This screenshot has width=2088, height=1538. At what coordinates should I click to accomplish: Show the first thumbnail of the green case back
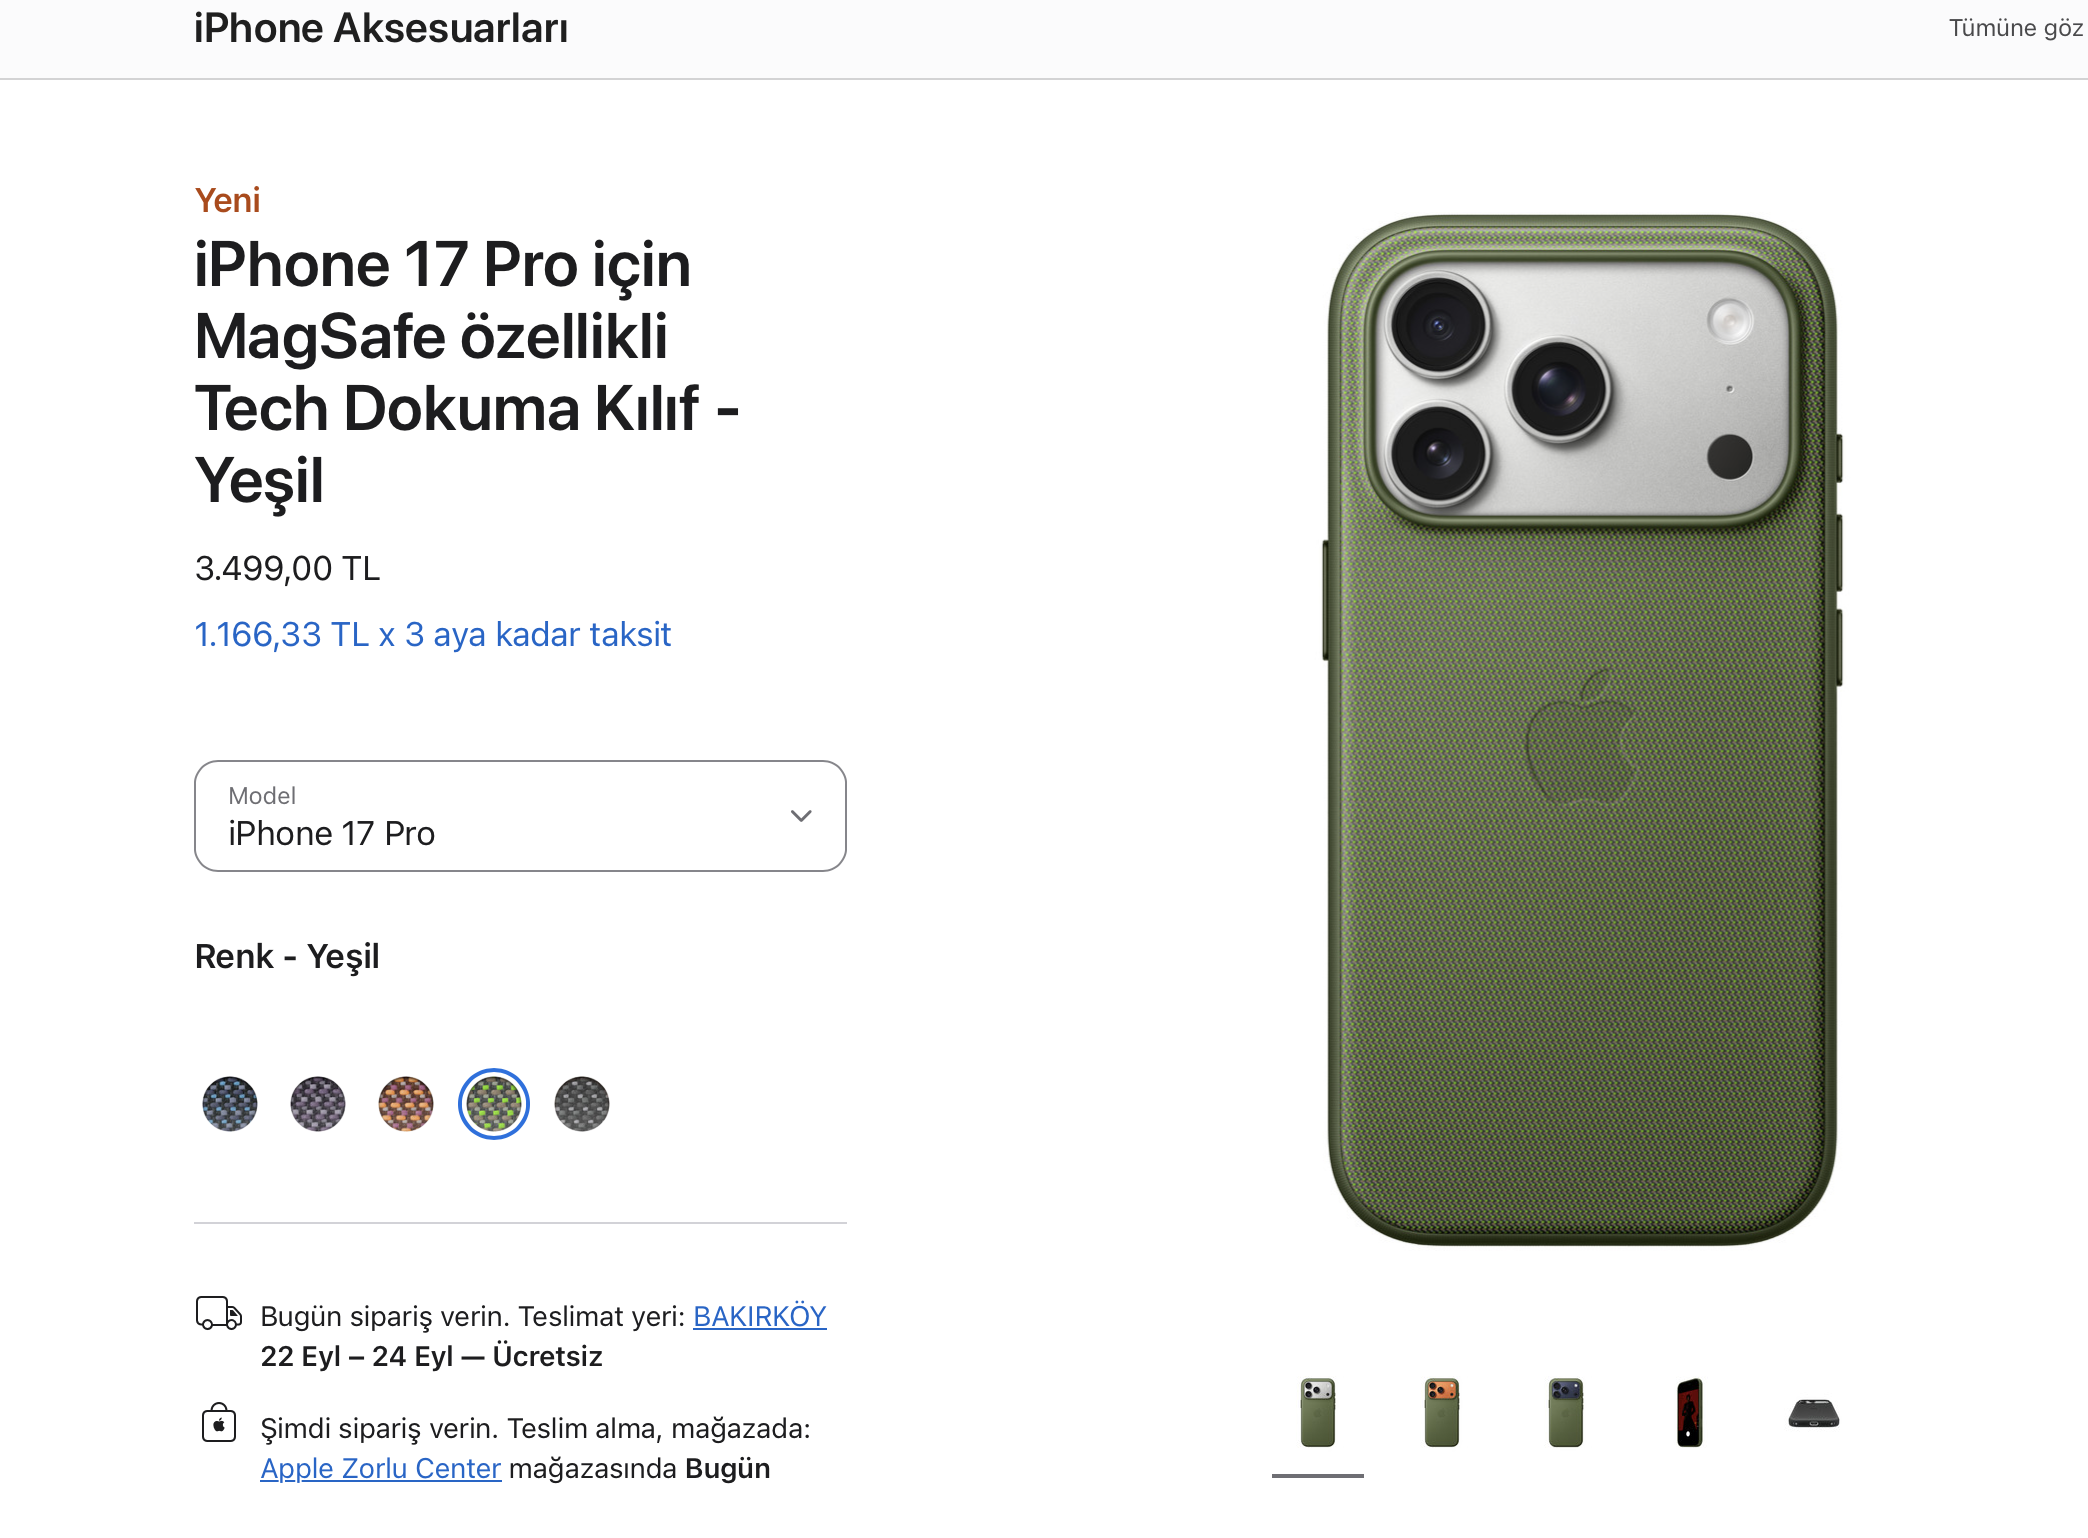pyautogui.click(x=1318, y=1413)
